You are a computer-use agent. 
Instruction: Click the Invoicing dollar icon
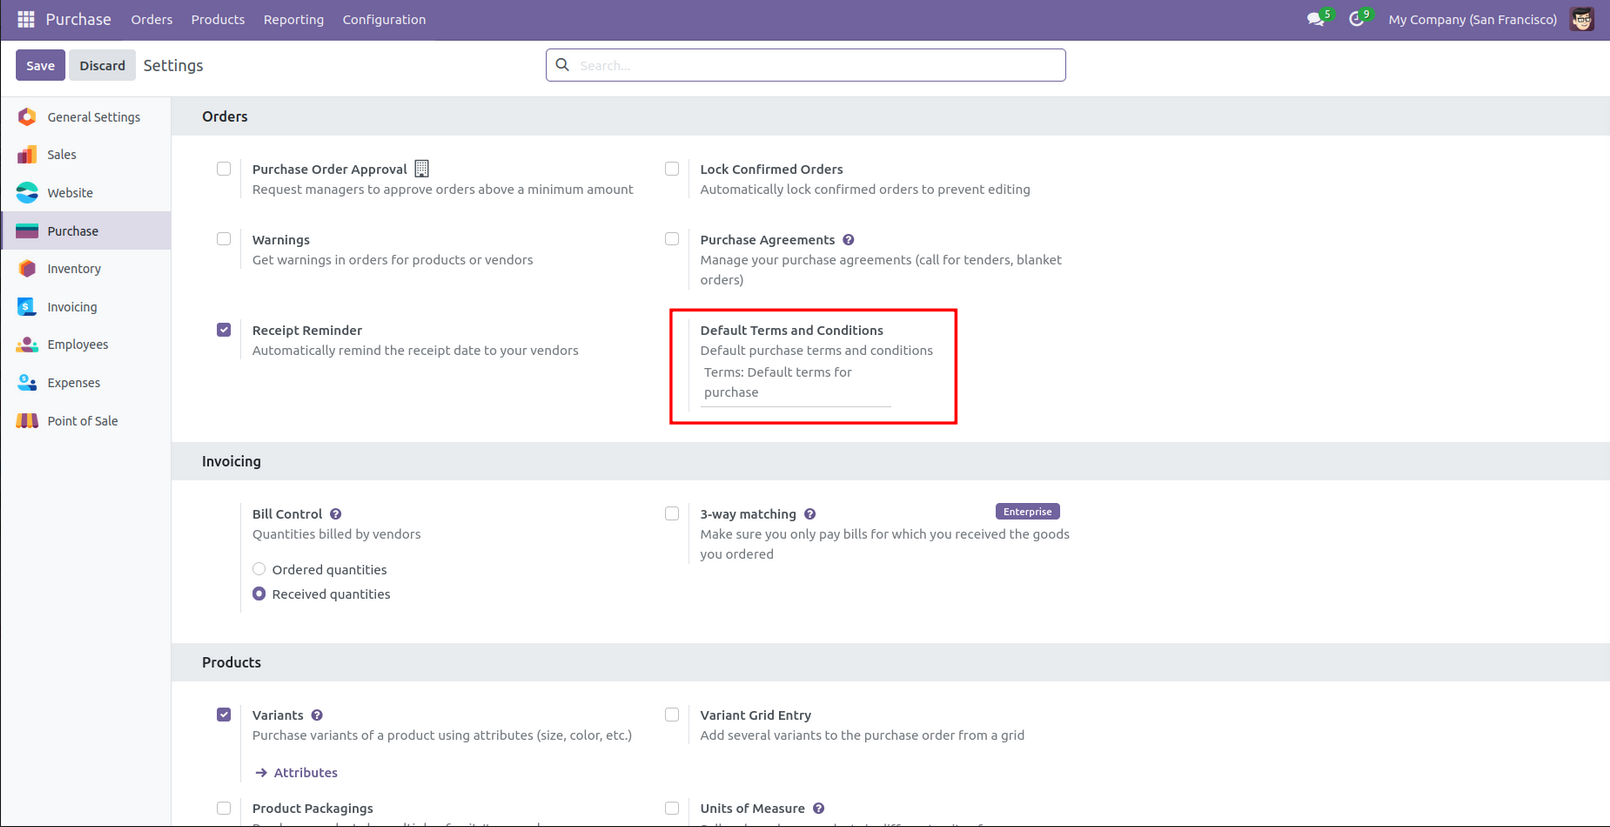tap(27, 307)
